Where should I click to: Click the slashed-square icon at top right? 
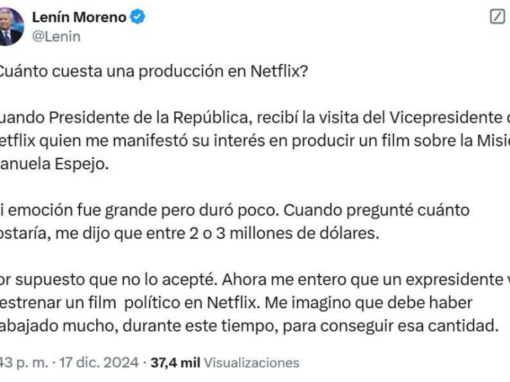click(x=497, y=16)
